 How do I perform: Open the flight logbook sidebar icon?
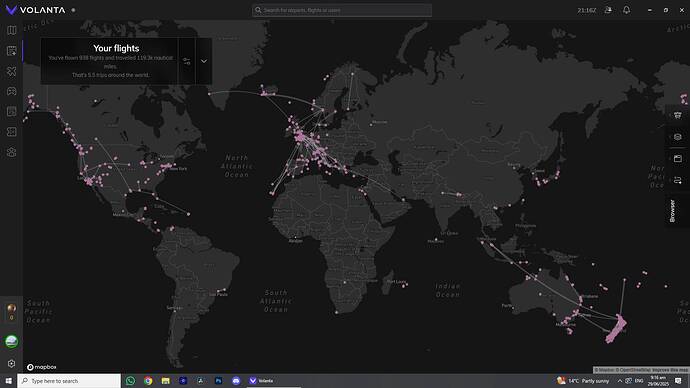pyautogui.click(x=11, y=51)
